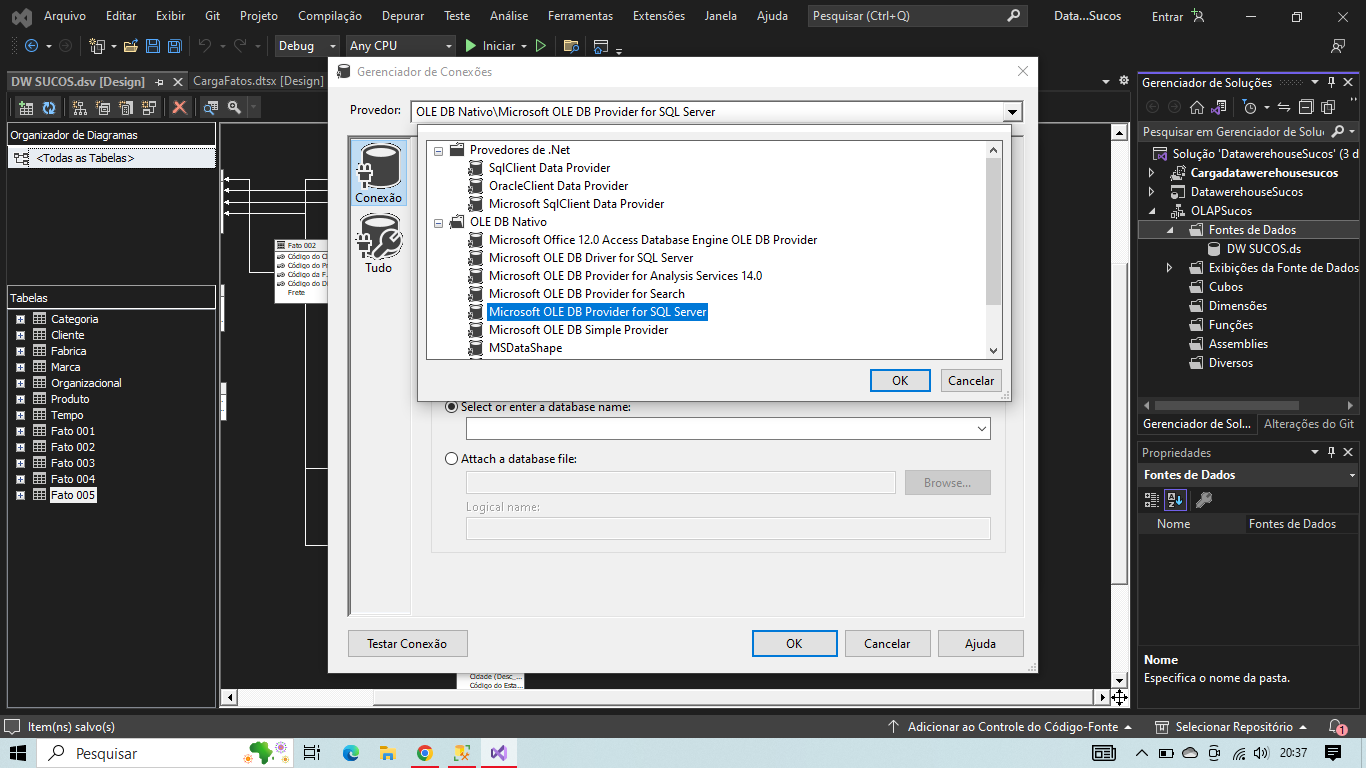Image resolution: width=1366 pixels, height=768 pixels.
Task: Click the Find in Files folder icon
Action: 572,46
